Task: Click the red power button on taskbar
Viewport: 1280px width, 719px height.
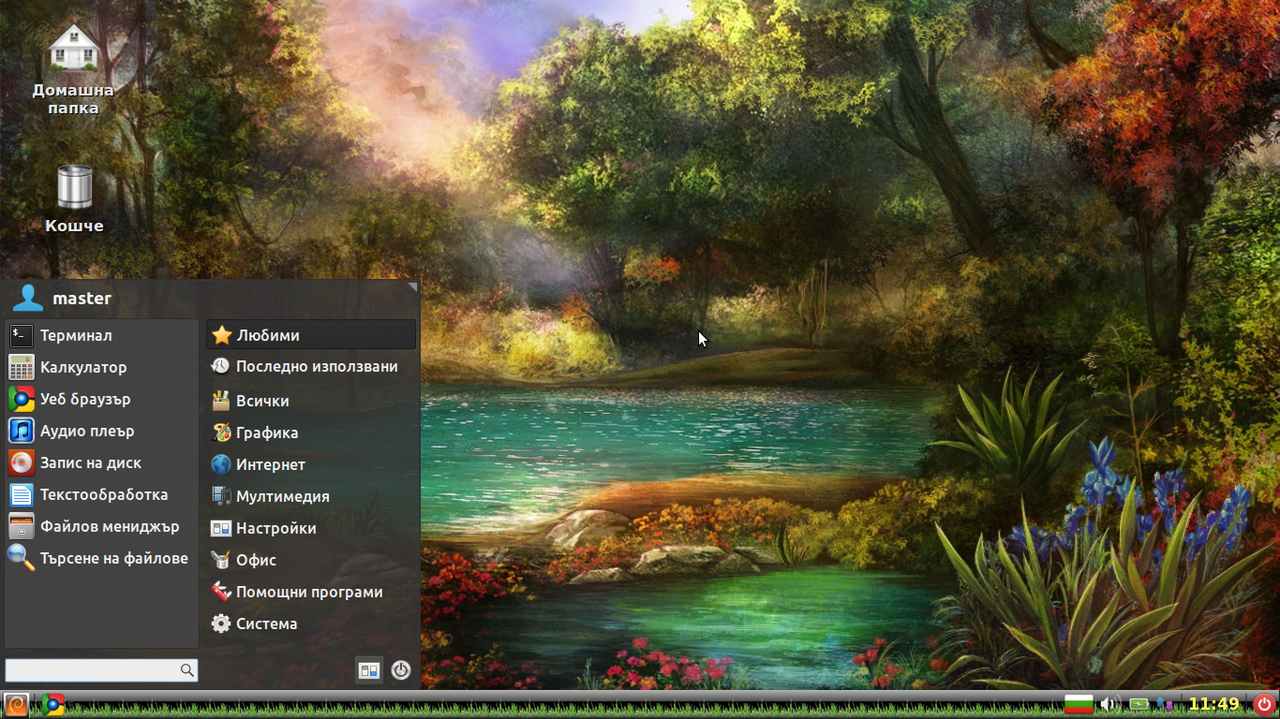Action: tap(1264, 704)
